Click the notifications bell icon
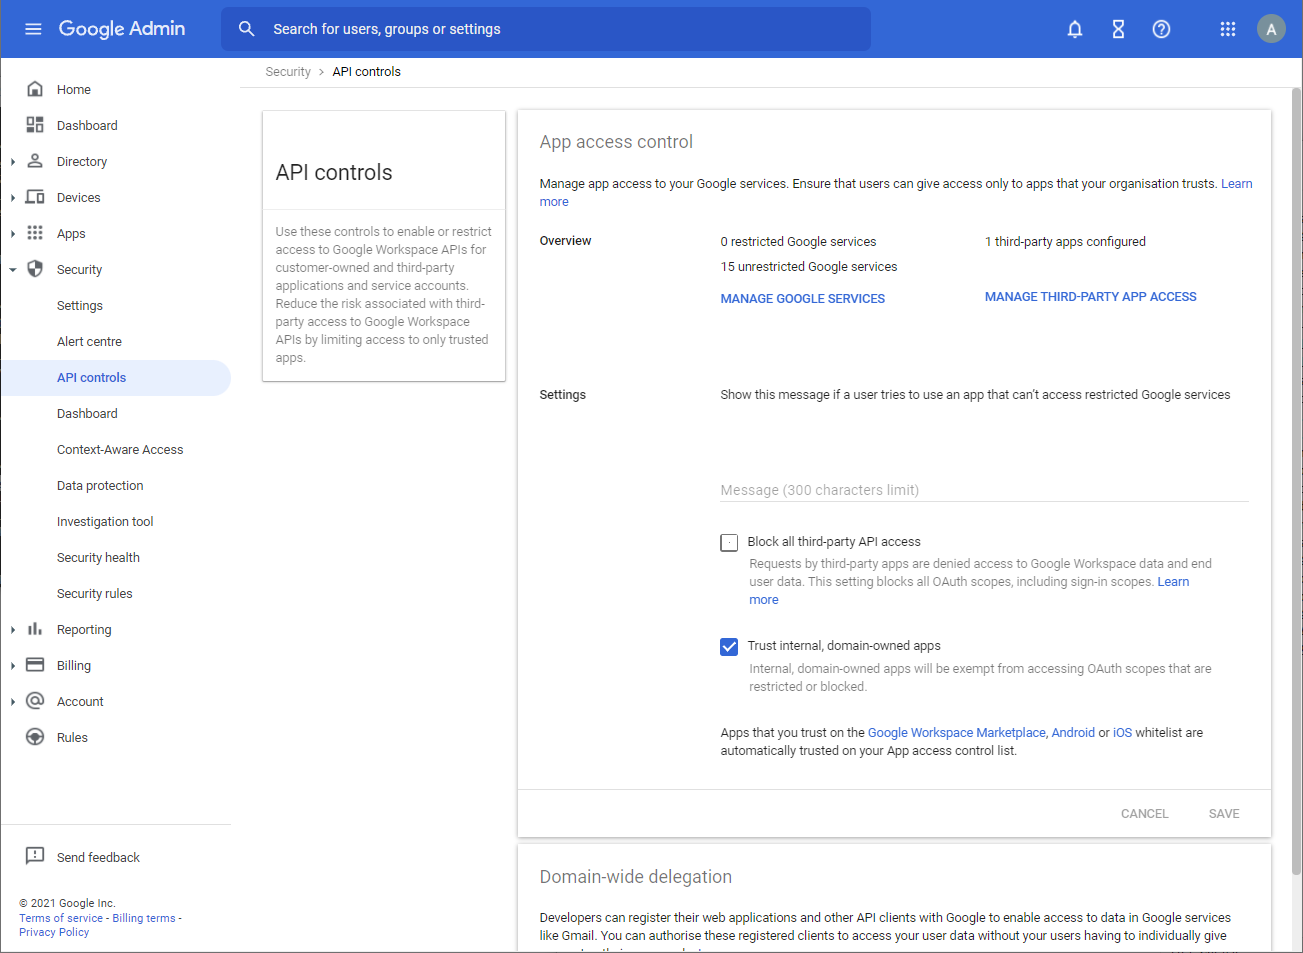This screenshot has height=953, width=1303. coord(1074,29)
